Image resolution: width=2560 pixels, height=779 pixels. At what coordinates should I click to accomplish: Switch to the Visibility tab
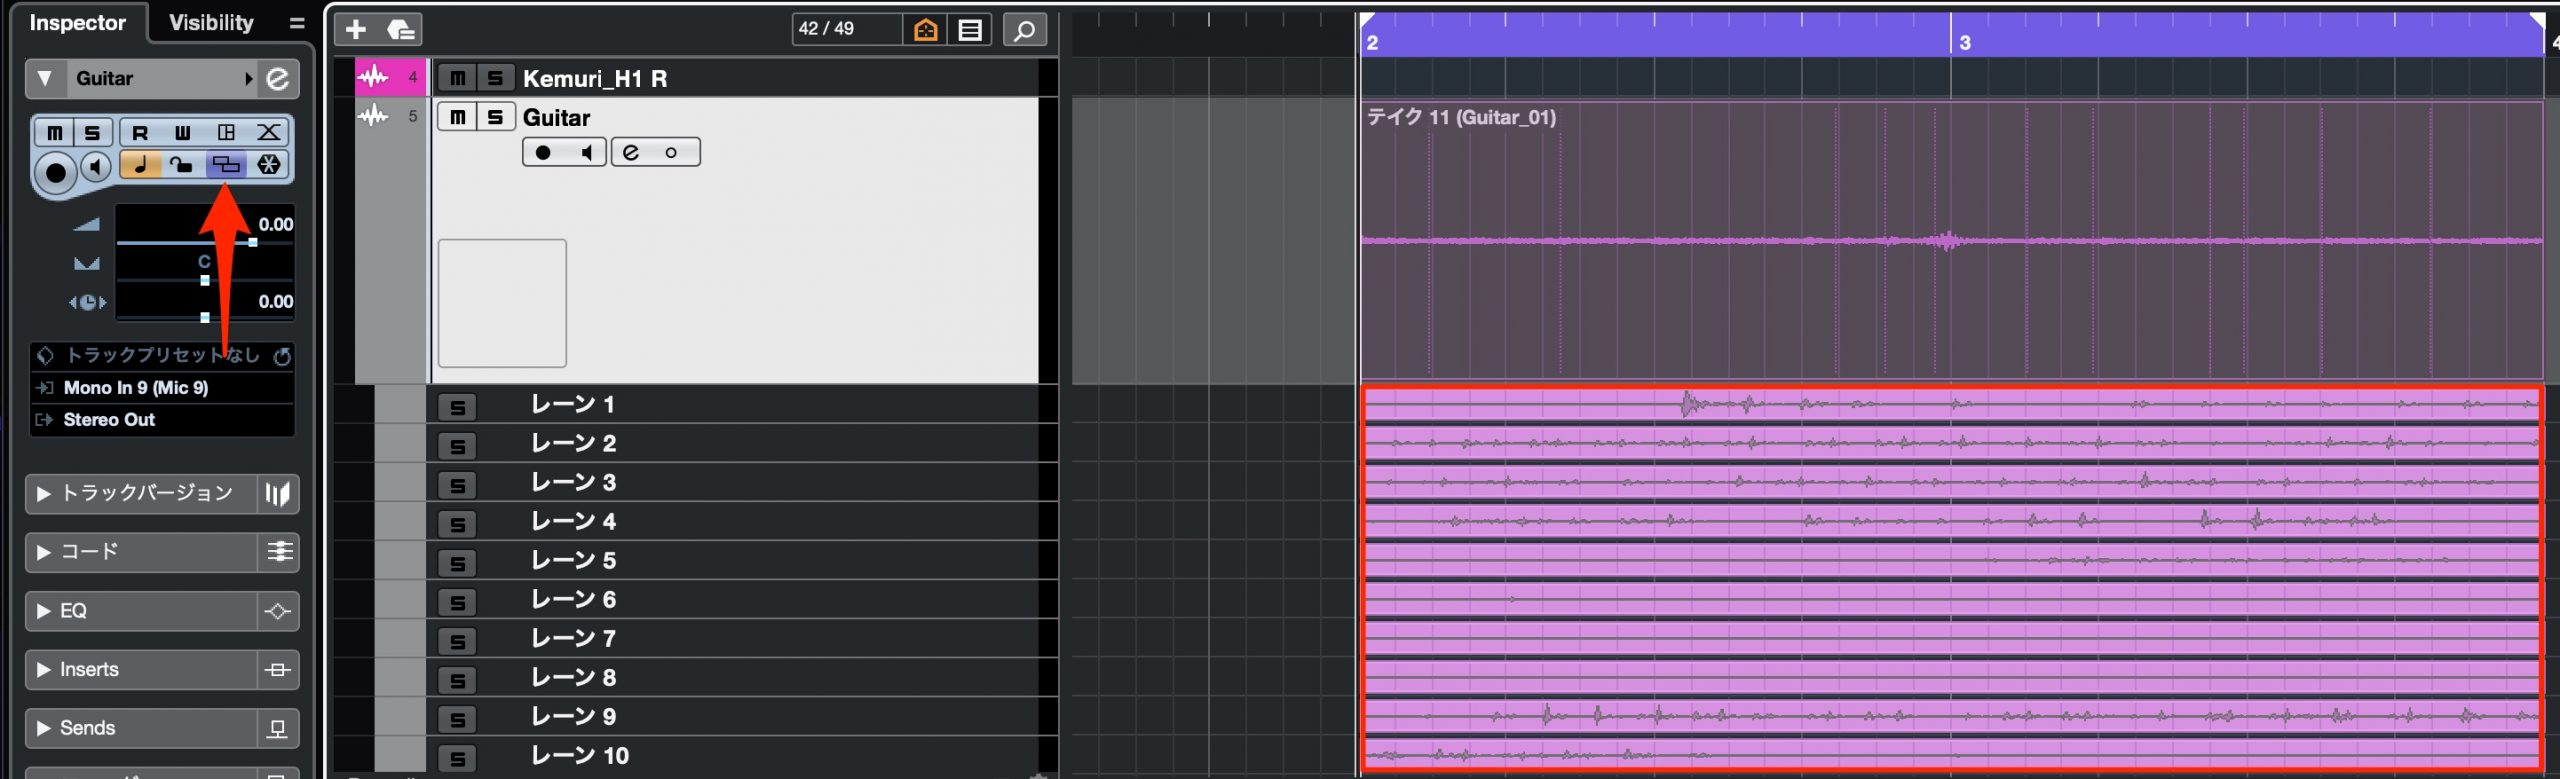point(211,23)
